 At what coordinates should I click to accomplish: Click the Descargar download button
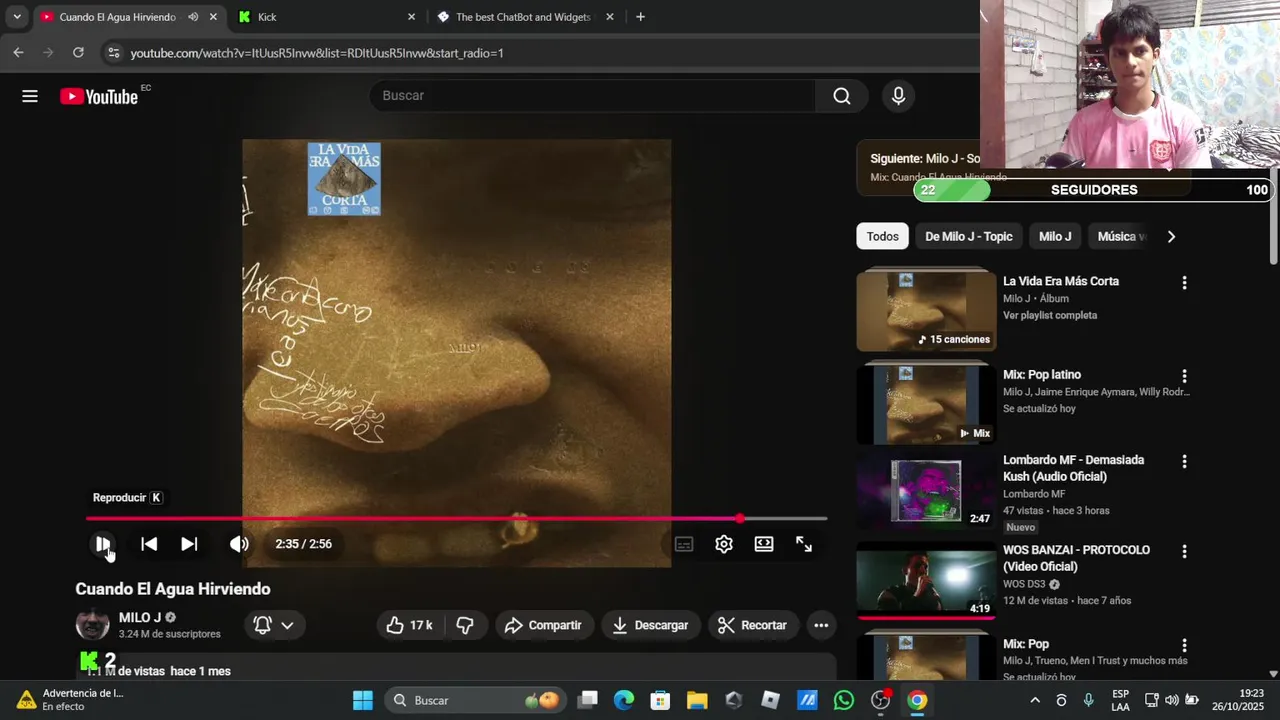tap(650, 625)
